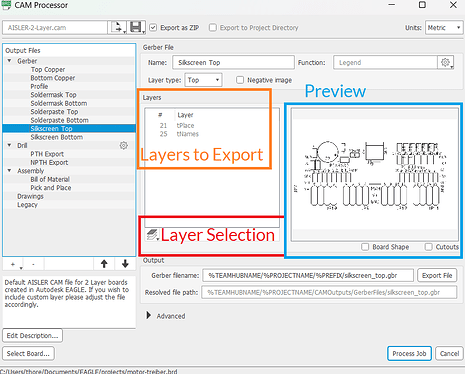The image size is (465, 374).
Task: Select Top Copper output file
Action: click(x=48, y=69)
